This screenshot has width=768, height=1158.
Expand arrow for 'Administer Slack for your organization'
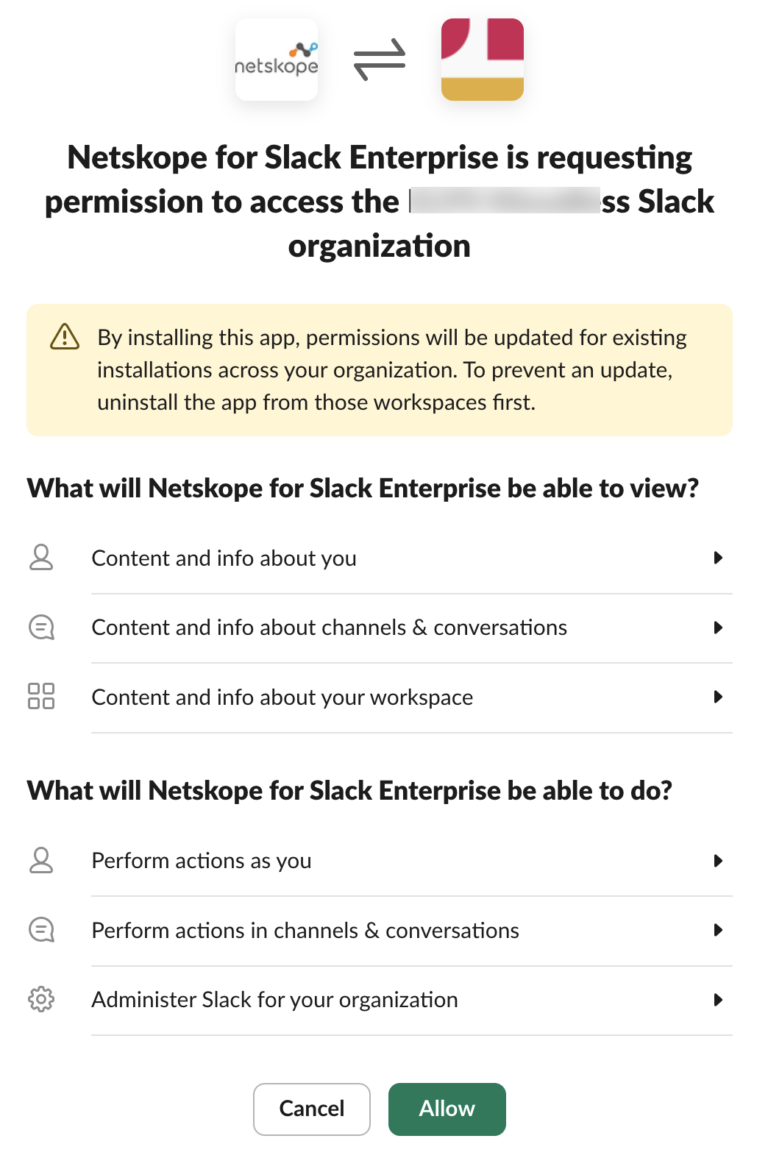coord(718,1000)
